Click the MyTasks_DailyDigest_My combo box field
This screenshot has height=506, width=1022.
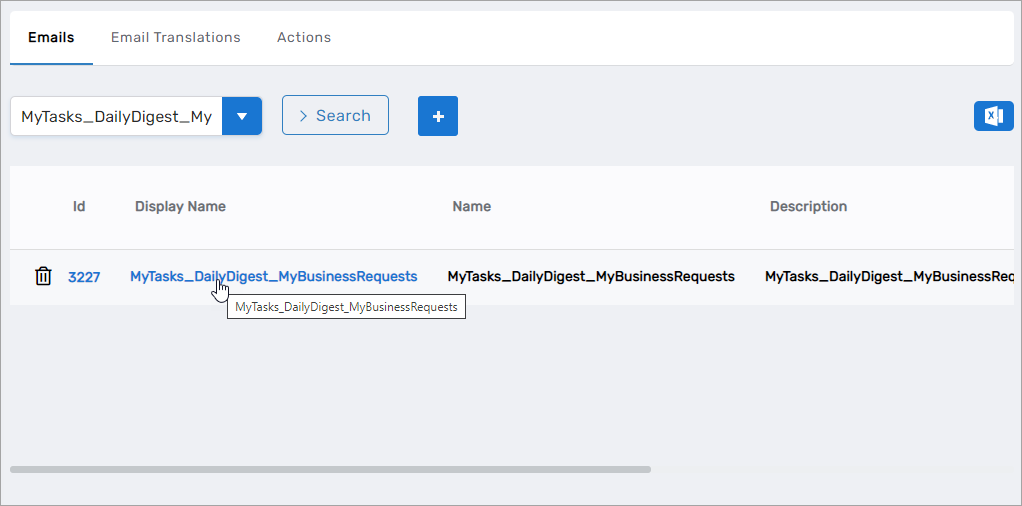click(116, 116)
